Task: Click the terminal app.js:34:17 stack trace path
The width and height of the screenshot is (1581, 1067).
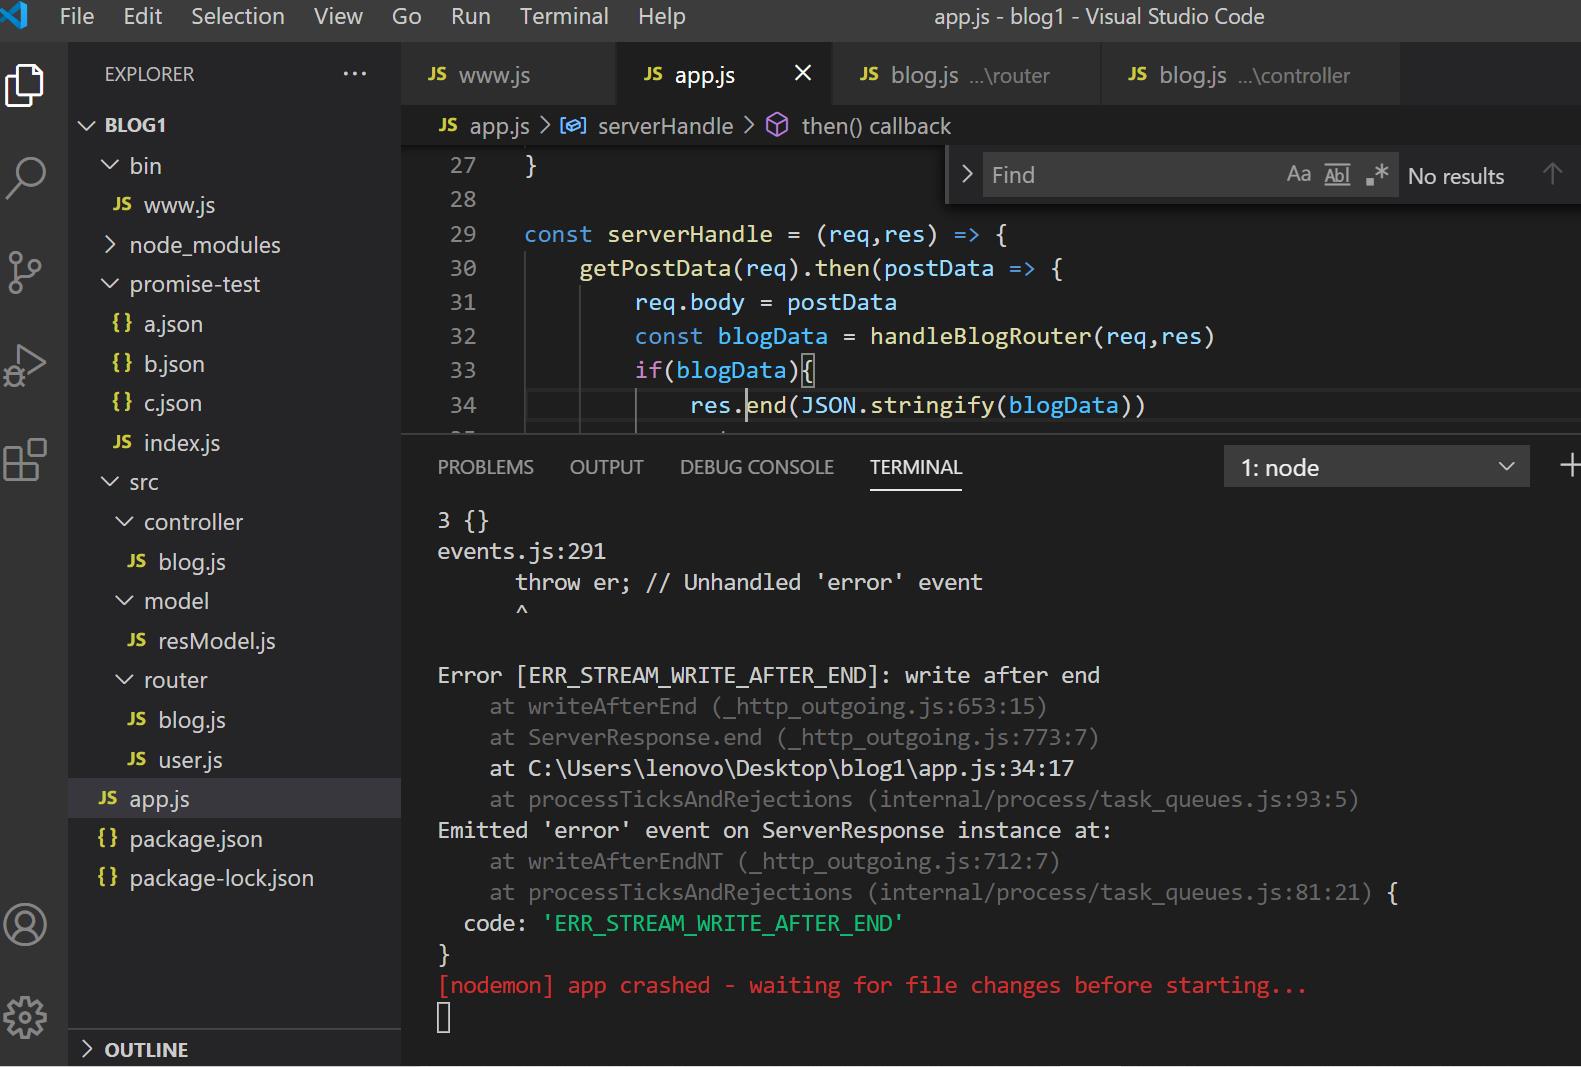Action: point(801,768)
